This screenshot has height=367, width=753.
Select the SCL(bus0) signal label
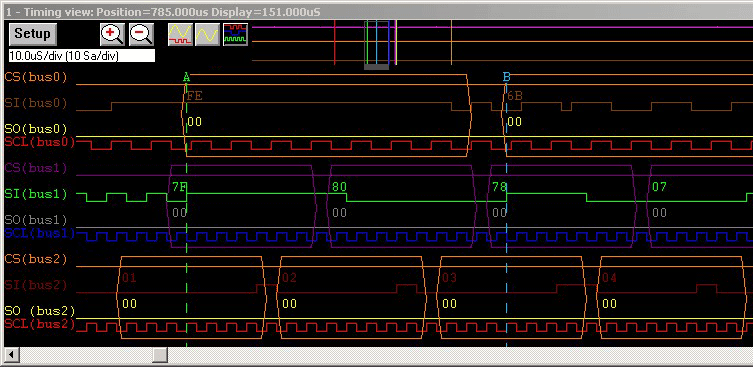point(40,142)
